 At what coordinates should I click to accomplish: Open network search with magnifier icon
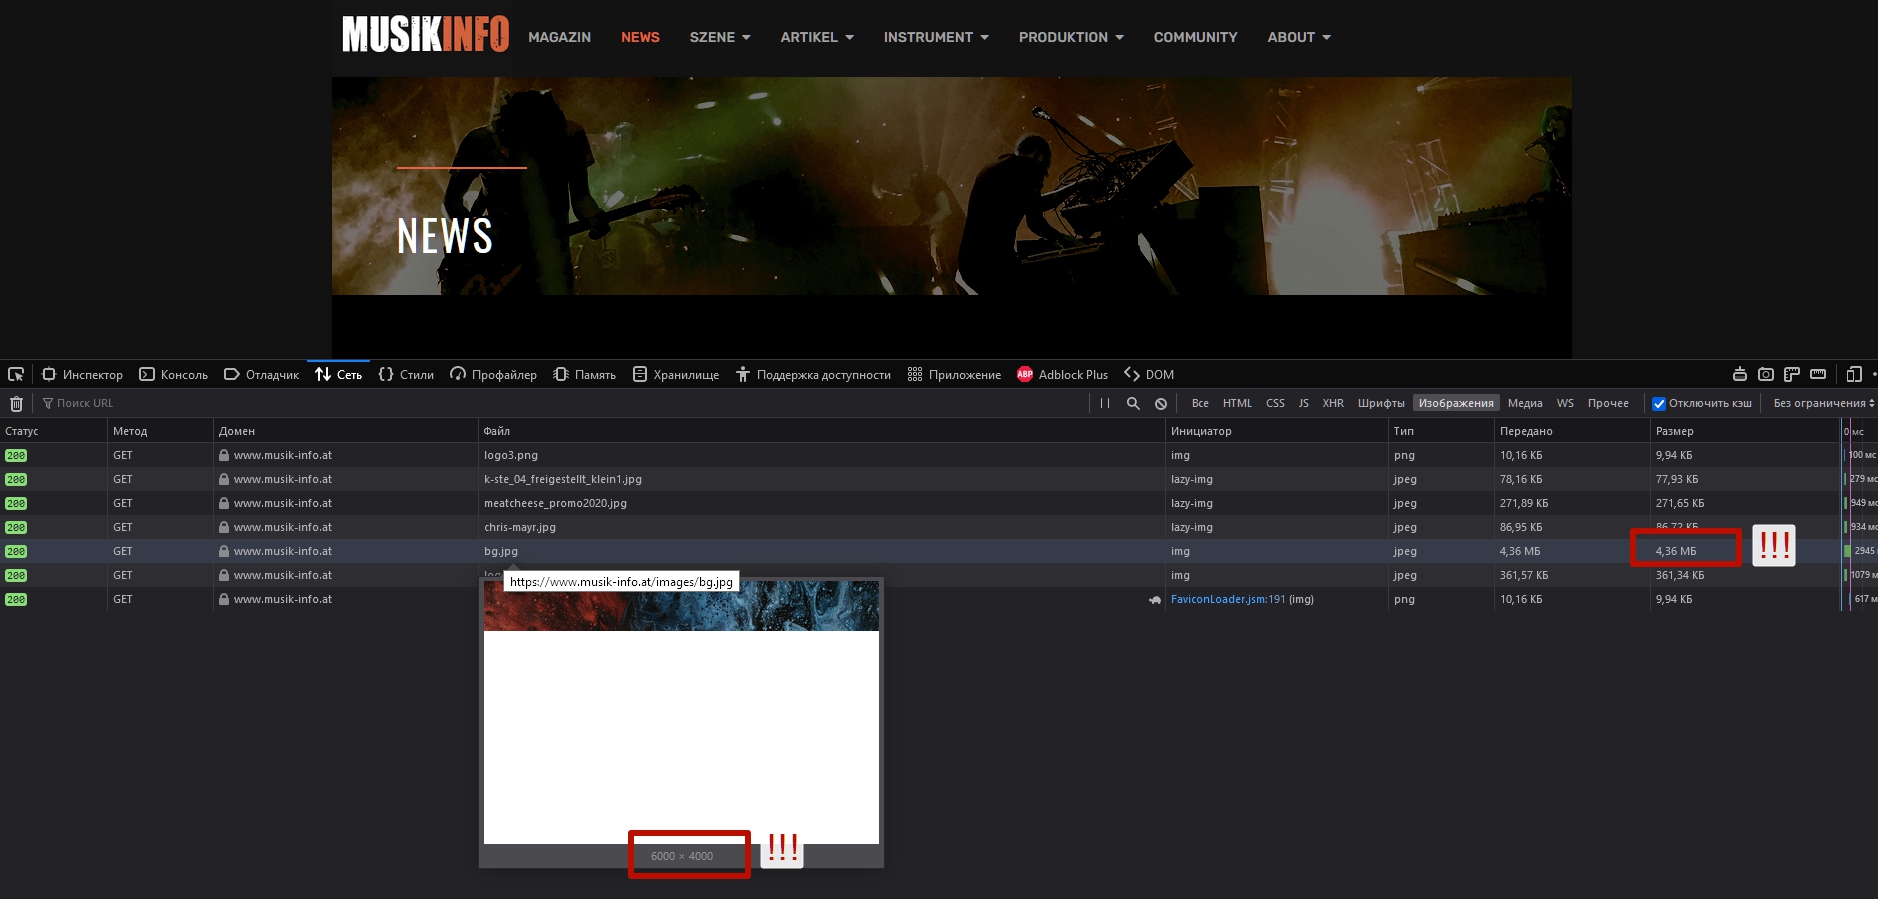tap(1133, 403)
